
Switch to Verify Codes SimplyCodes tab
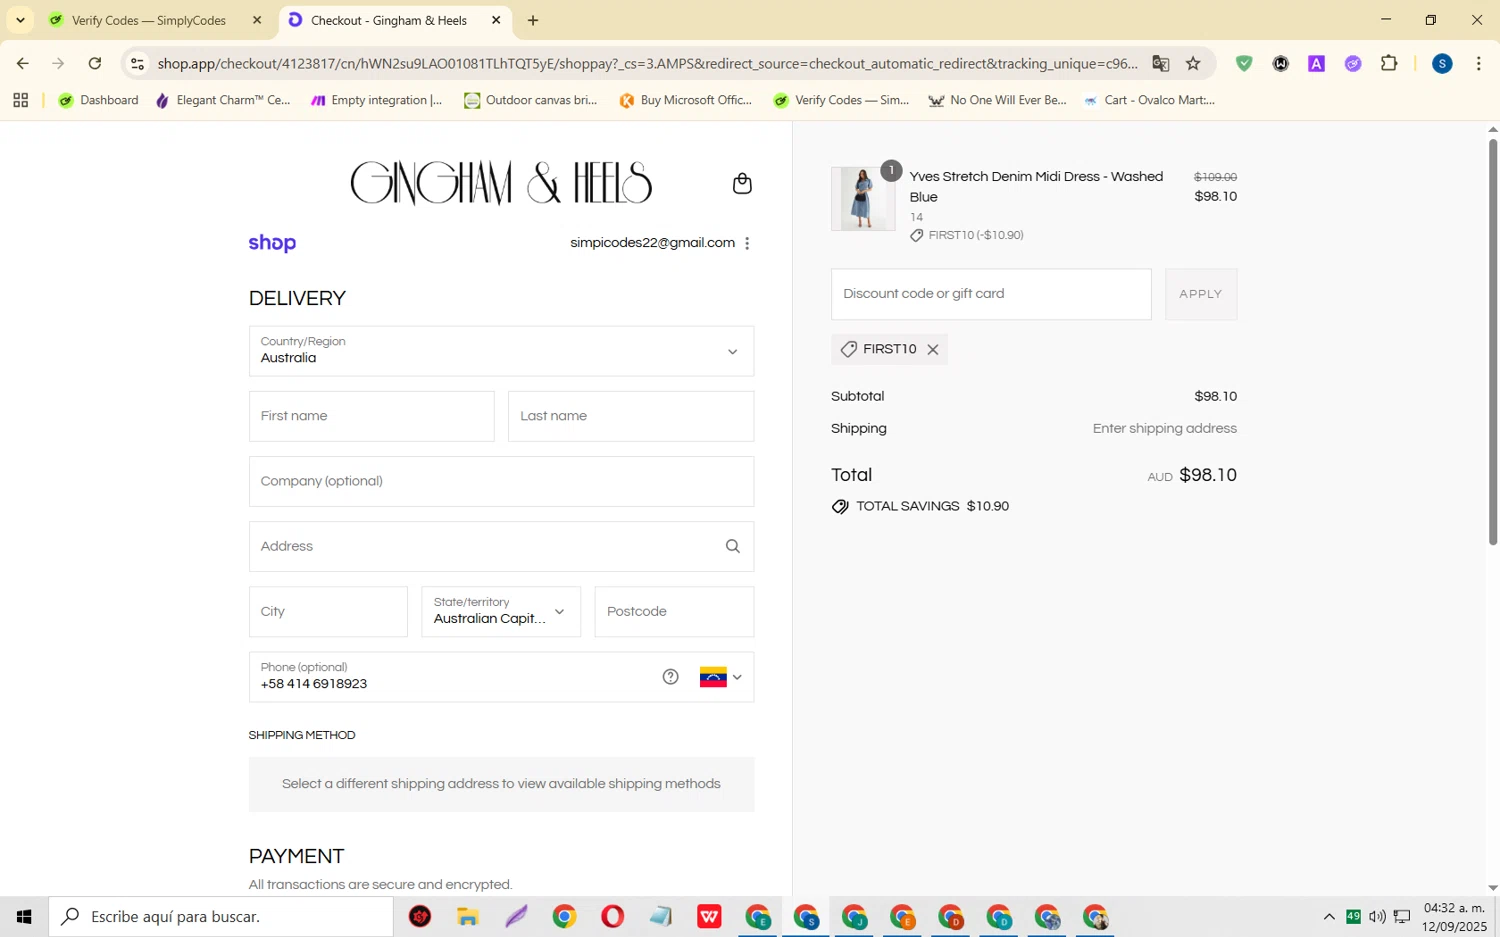click(148, 20)
